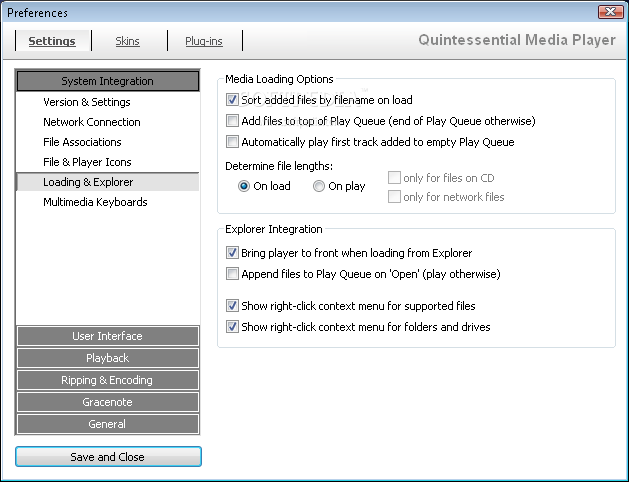Image resolution: width=629 pixels, height=482 pixels.
Task: Expand the General section
Action: [108, 424]
